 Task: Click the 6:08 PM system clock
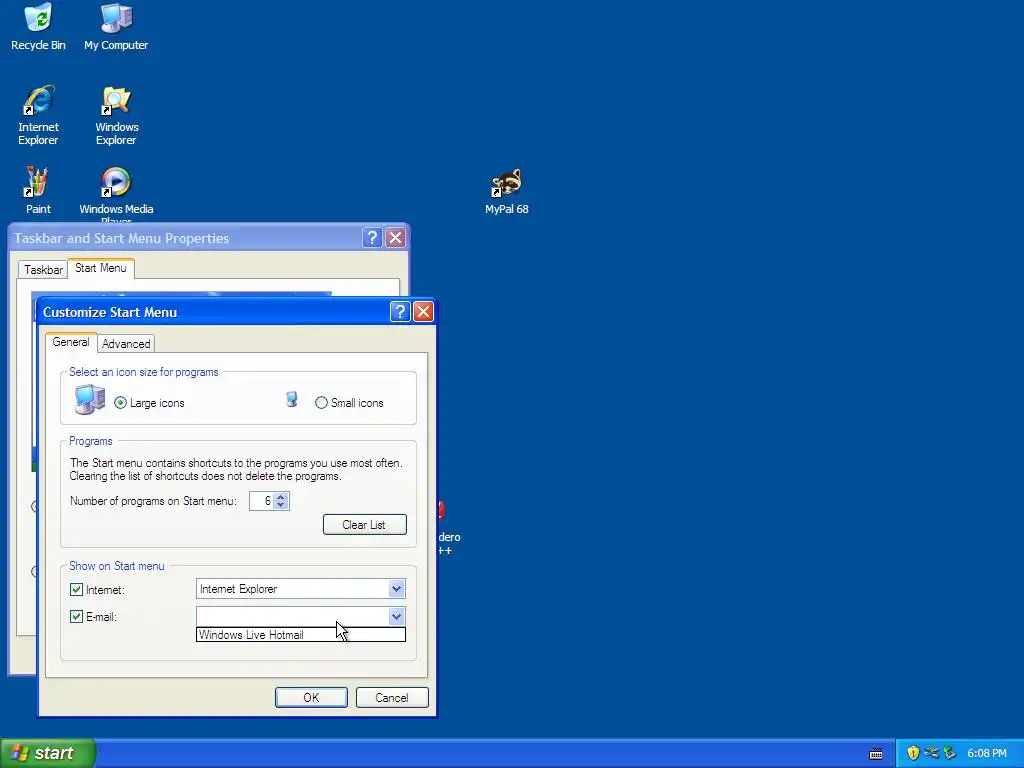pos(987,754)
